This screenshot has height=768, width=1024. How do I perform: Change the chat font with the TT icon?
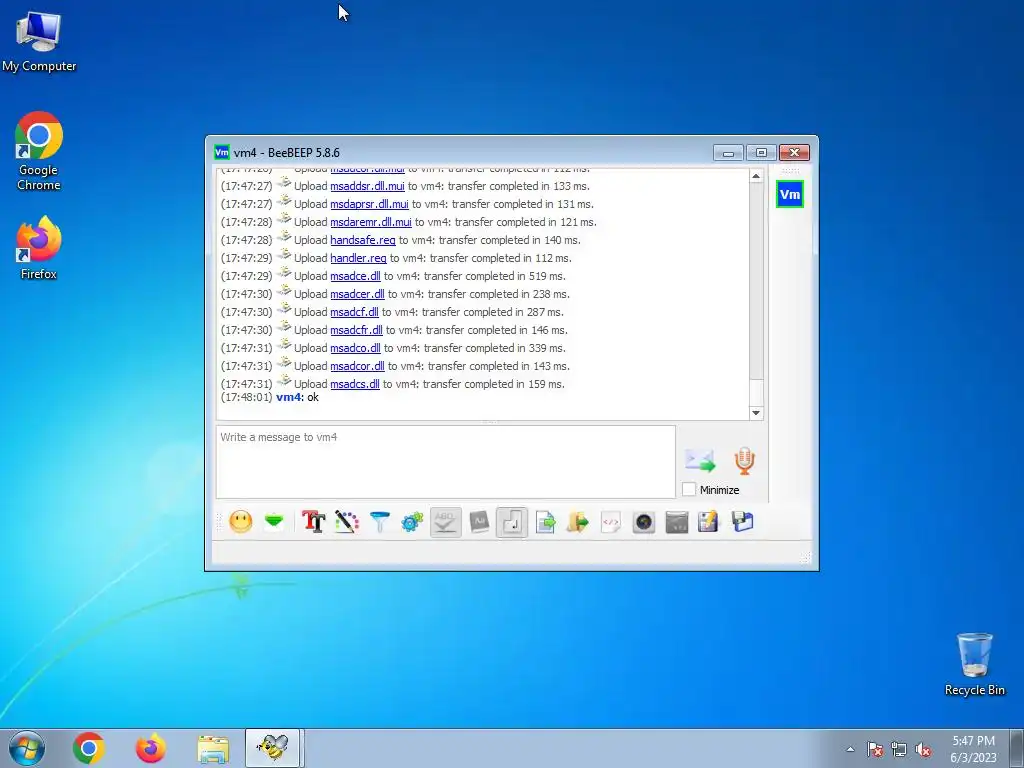(313, 522)
